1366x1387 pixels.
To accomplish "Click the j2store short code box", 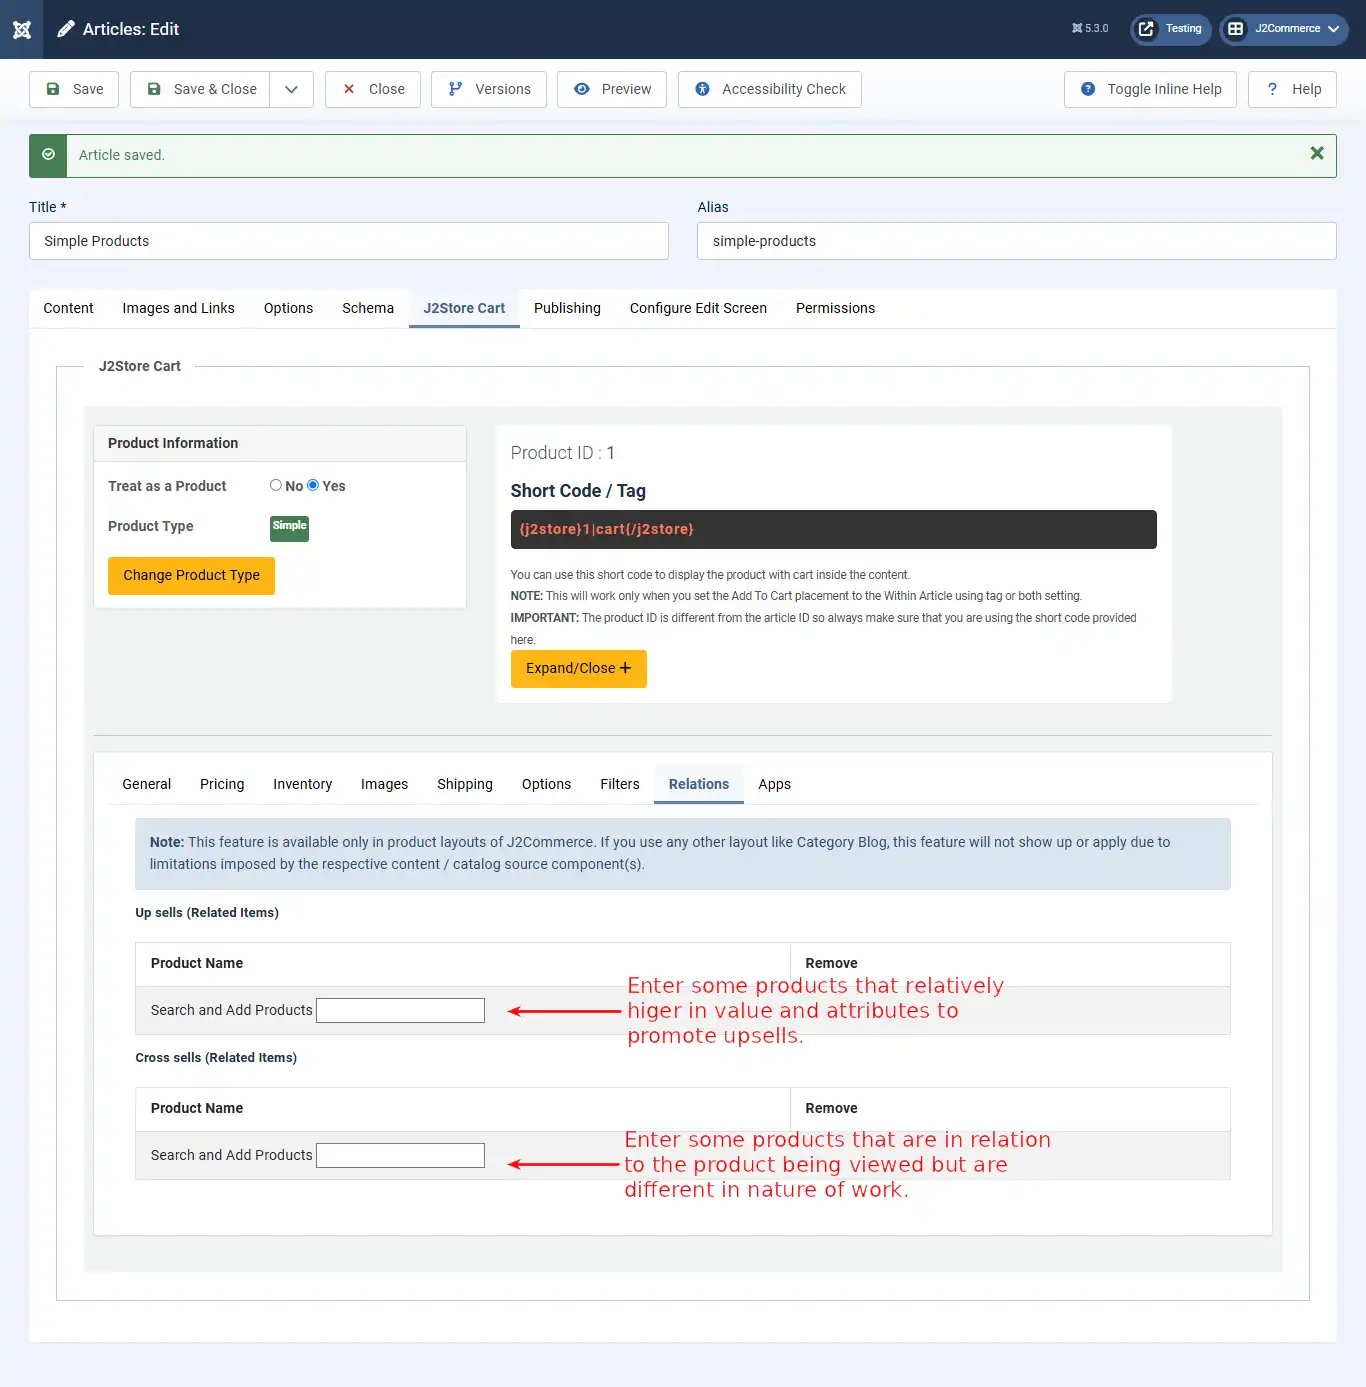I will point(833,529).
